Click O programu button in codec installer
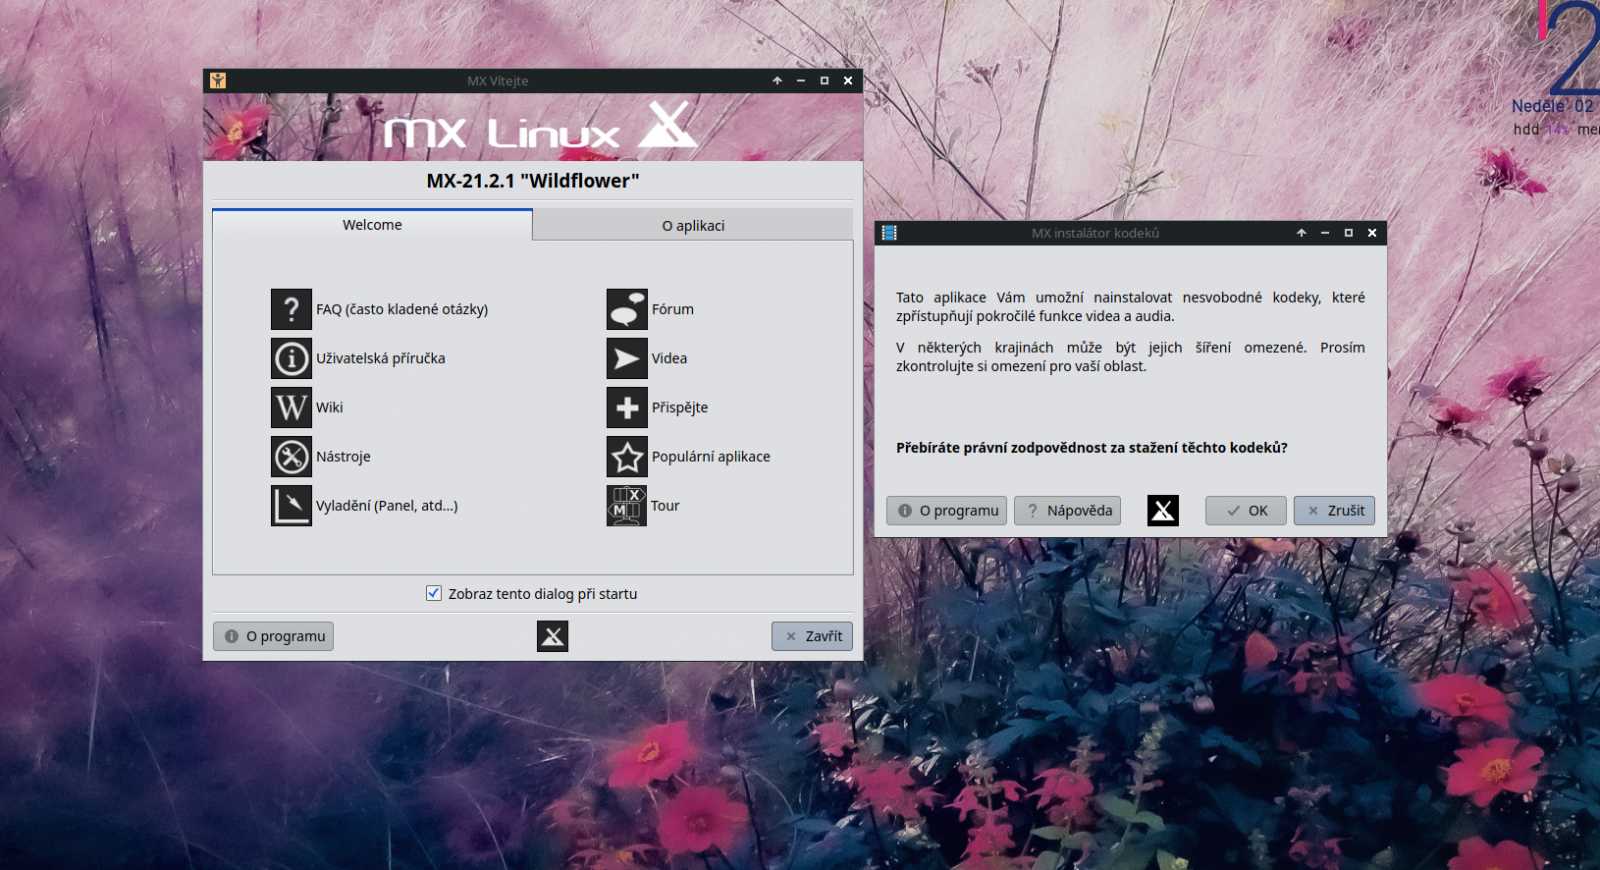This screenshot has height=870, width=1600. 946,510
